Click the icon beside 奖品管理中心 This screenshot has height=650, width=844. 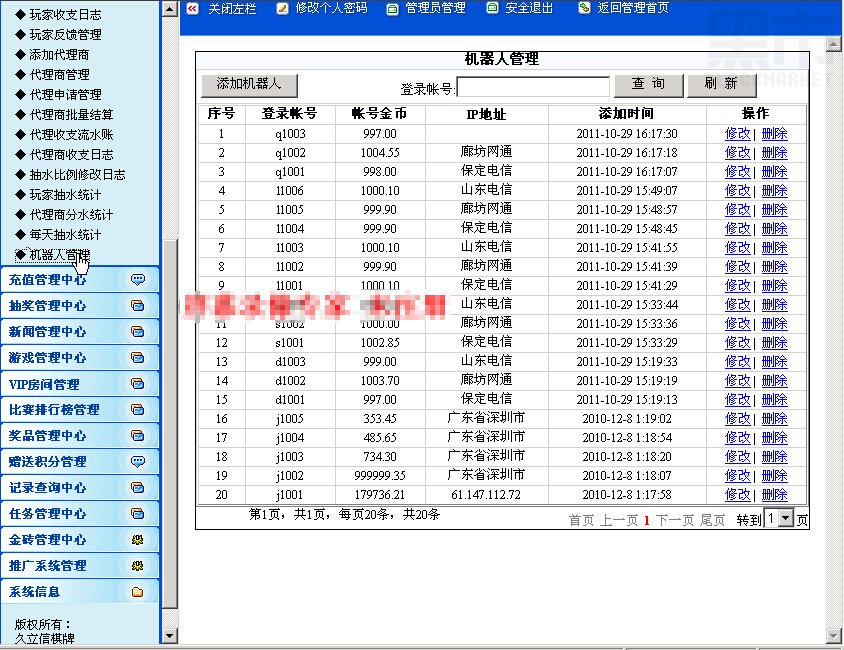tap(138, 435)
